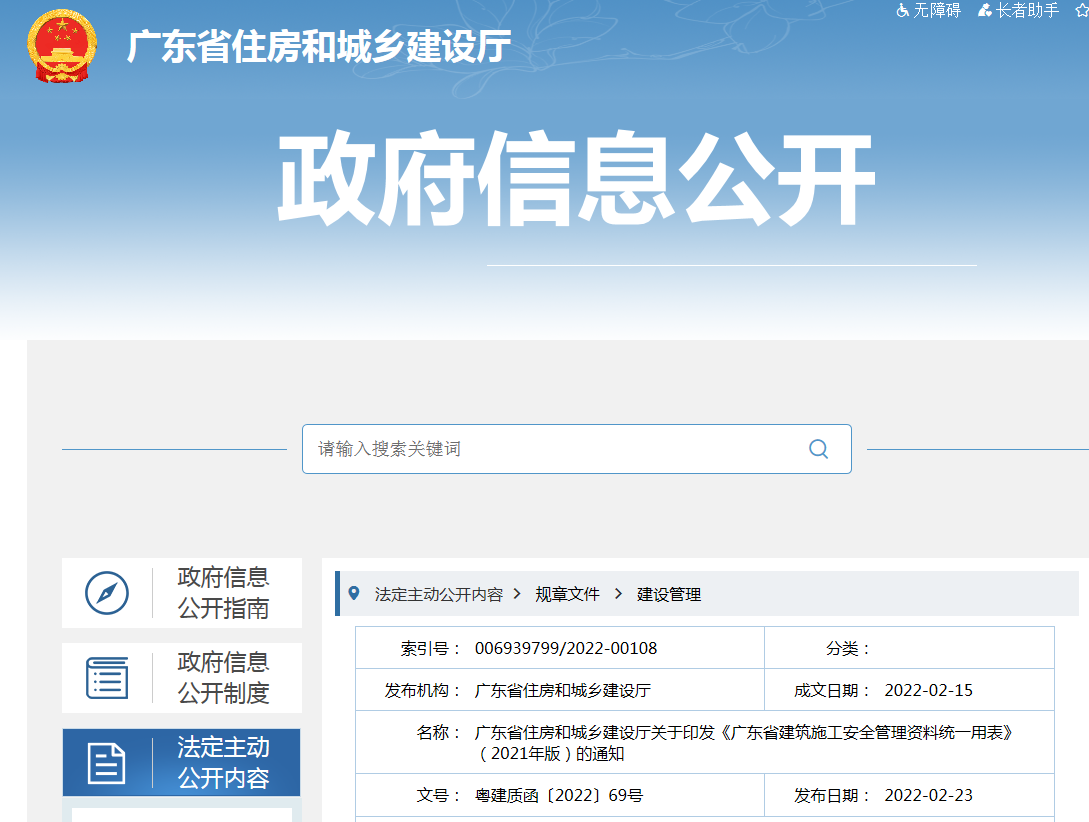
Task: Click the document icon for 法定主动公开内容
Action: click(107, 763)
